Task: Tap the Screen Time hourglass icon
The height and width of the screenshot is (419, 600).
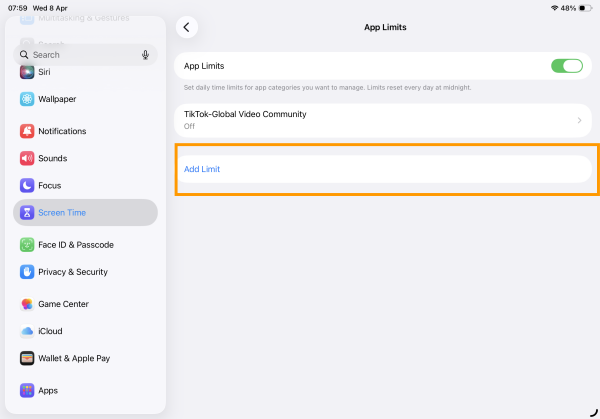Action: click(27, 212)
